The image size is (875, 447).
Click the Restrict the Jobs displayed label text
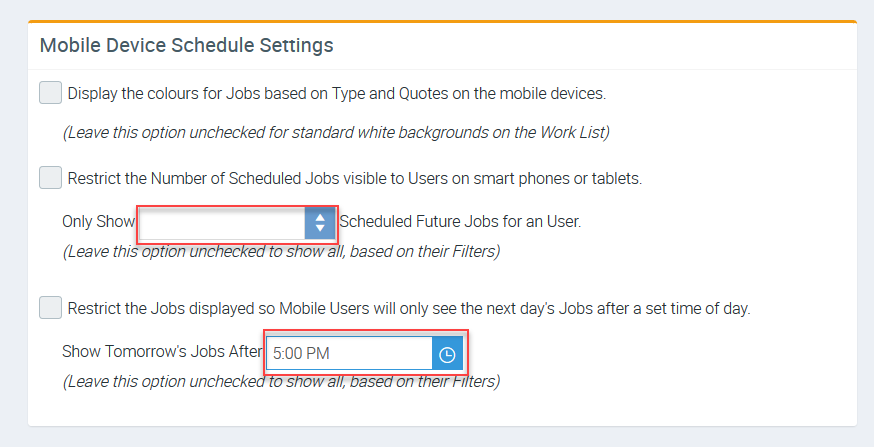click(408, 308)
